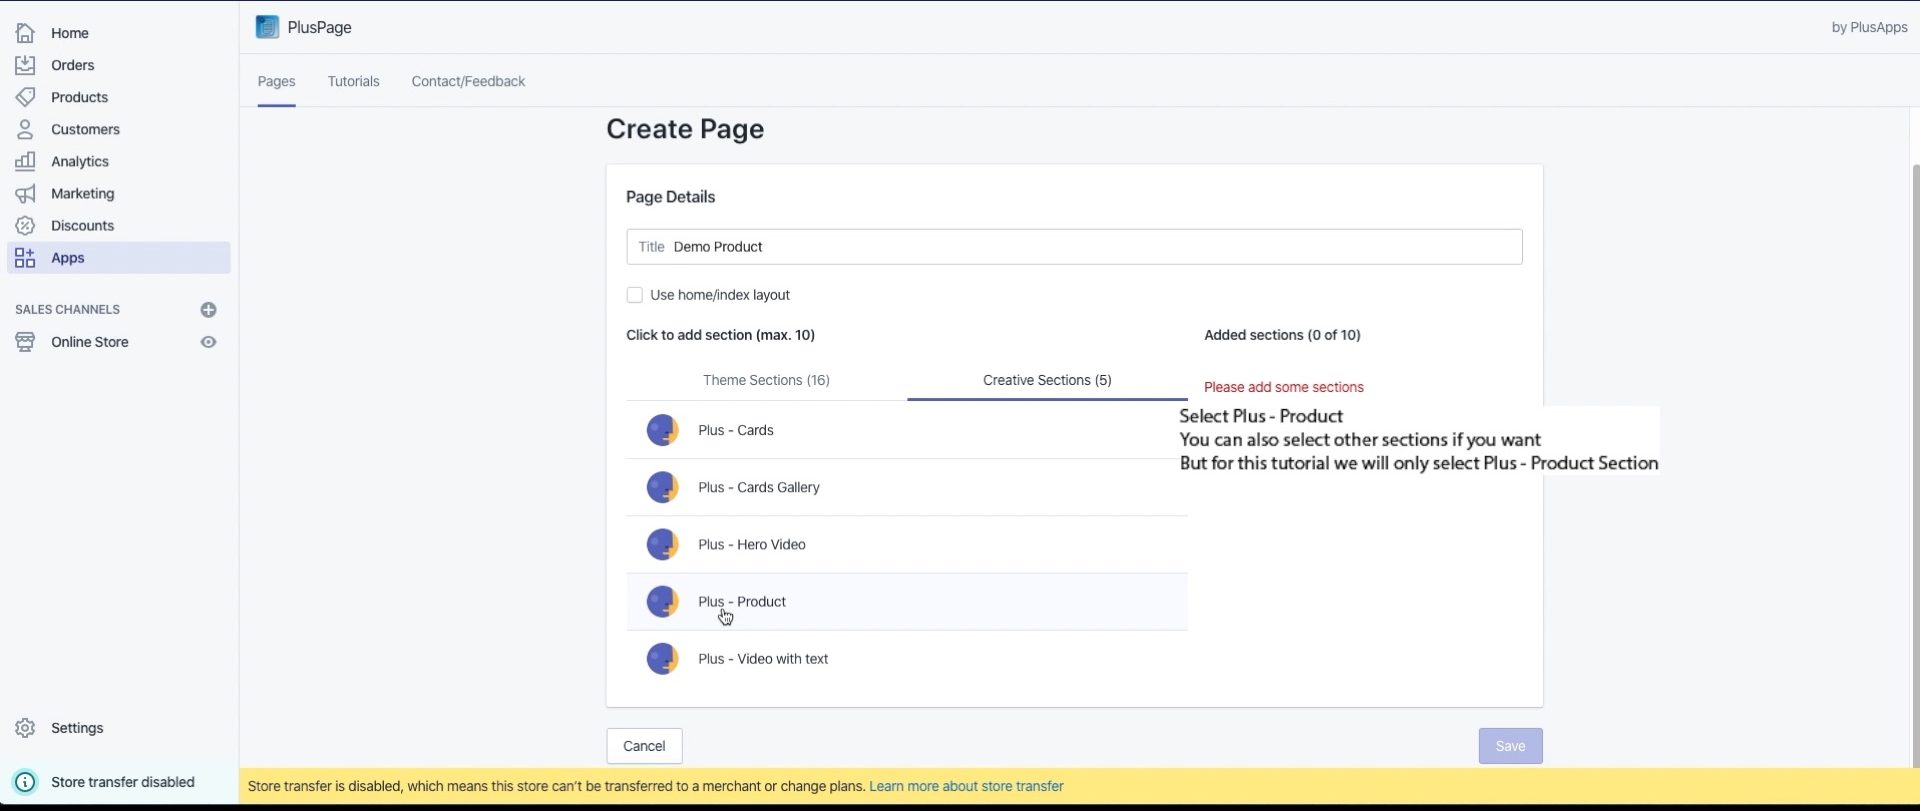Click the by PlusApps text
The image size is (1920, 811).
(1869, 27)
